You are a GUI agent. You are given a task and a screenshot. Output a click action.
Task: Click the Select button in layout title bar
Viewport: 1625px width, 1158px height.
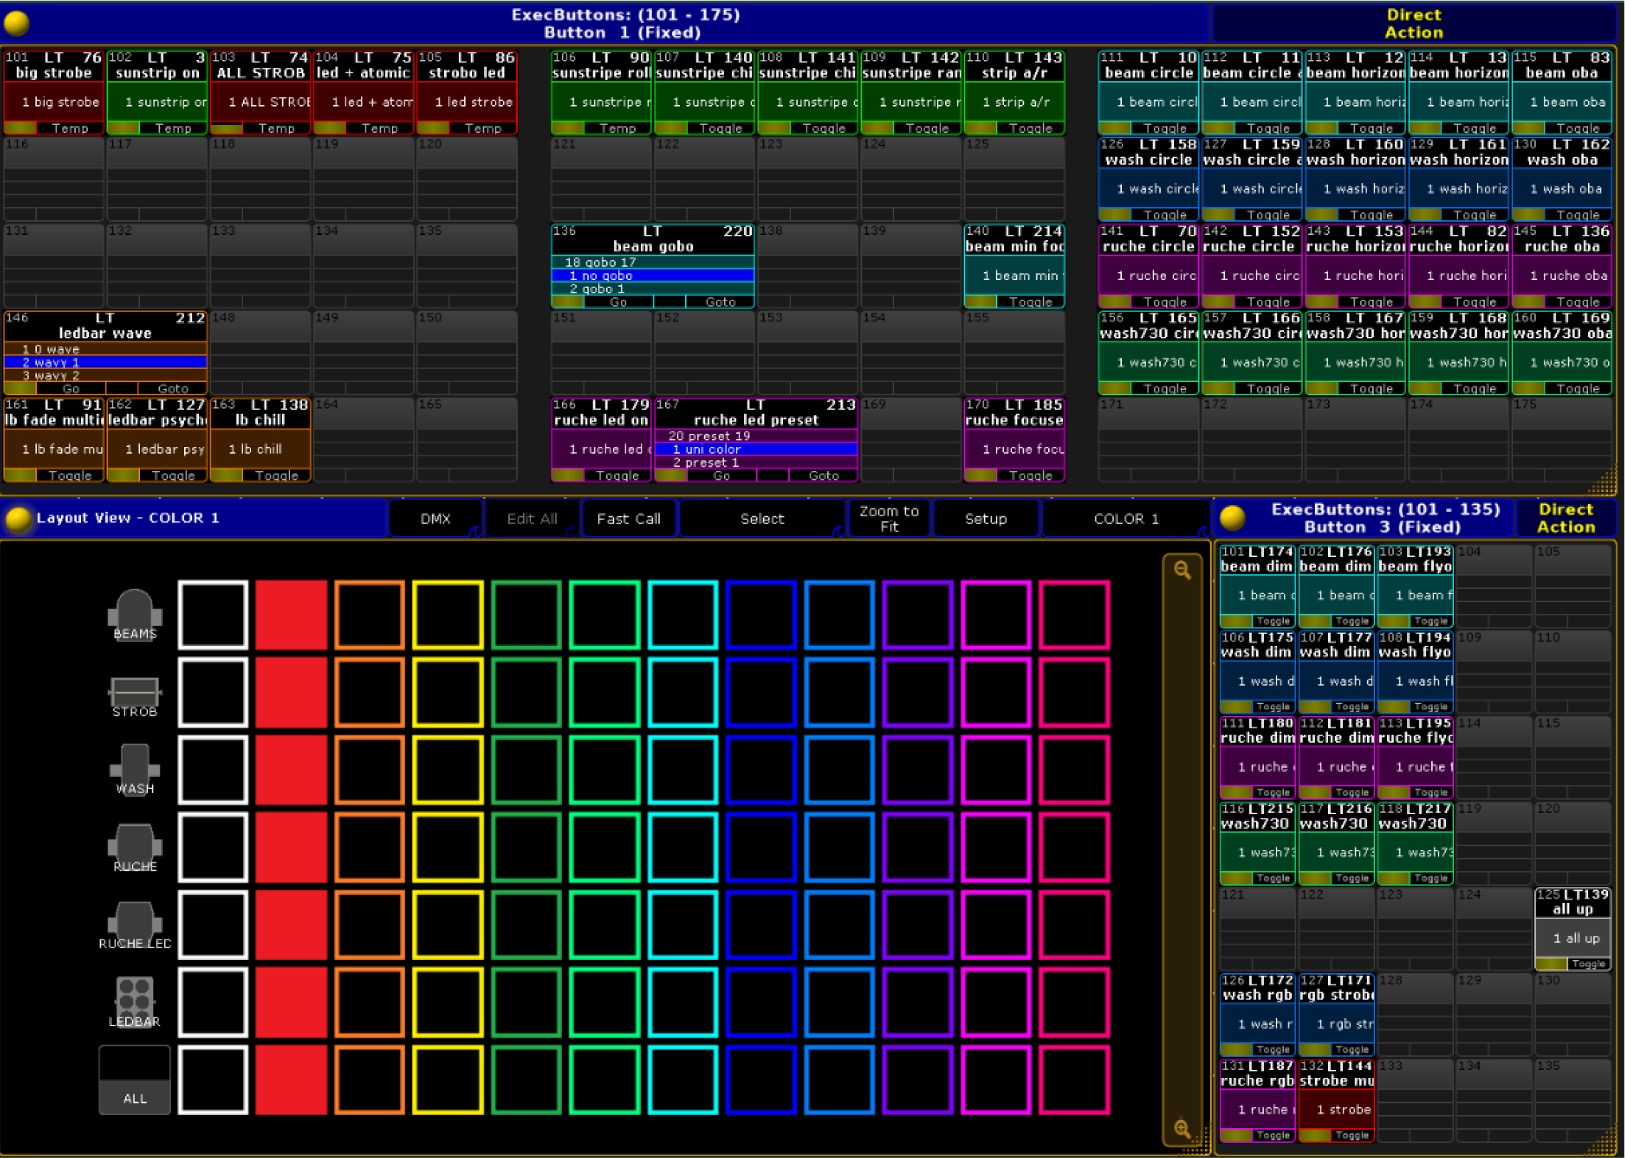(762, 518)
